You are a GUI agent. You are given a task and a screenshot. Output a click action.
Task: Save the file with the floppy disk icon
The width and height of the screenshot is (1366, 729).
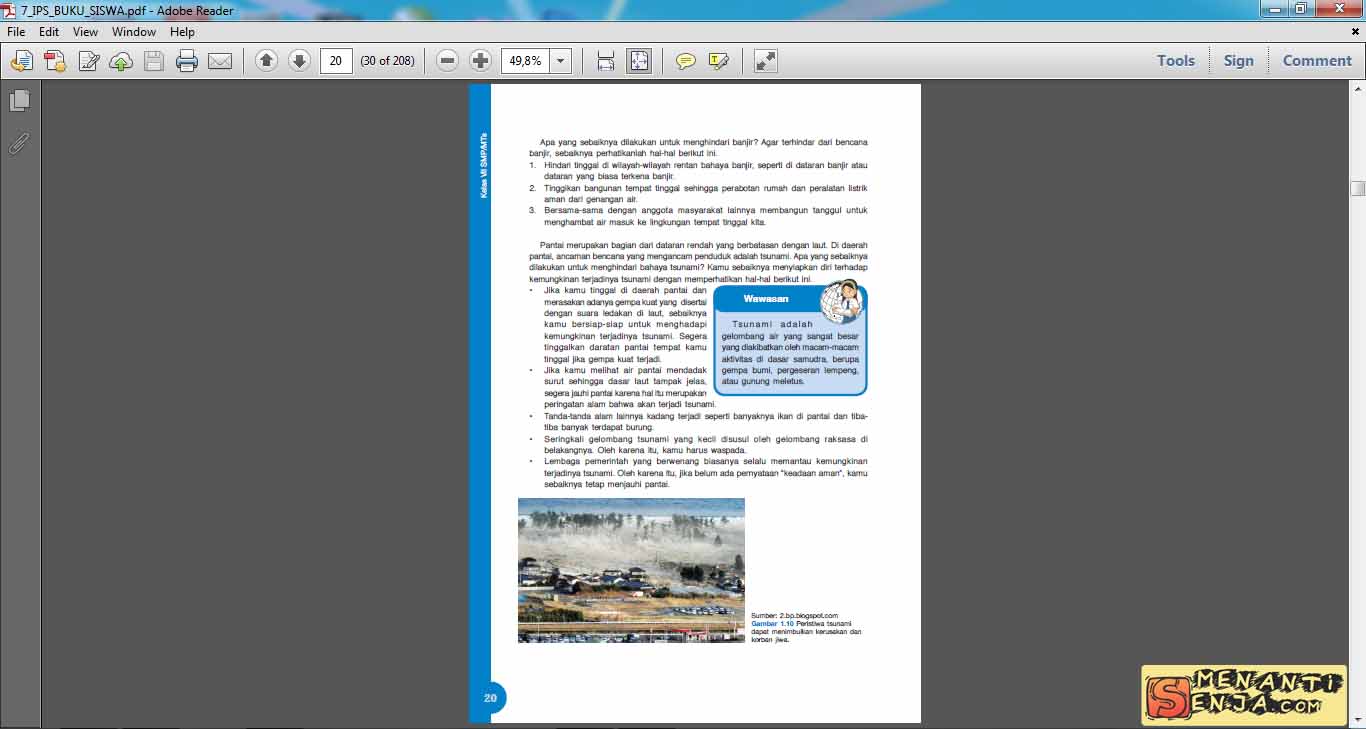pos(153,61)
